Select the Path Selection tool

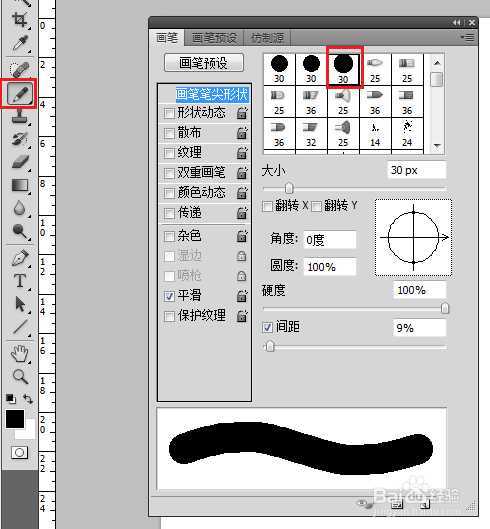point(20,304)
